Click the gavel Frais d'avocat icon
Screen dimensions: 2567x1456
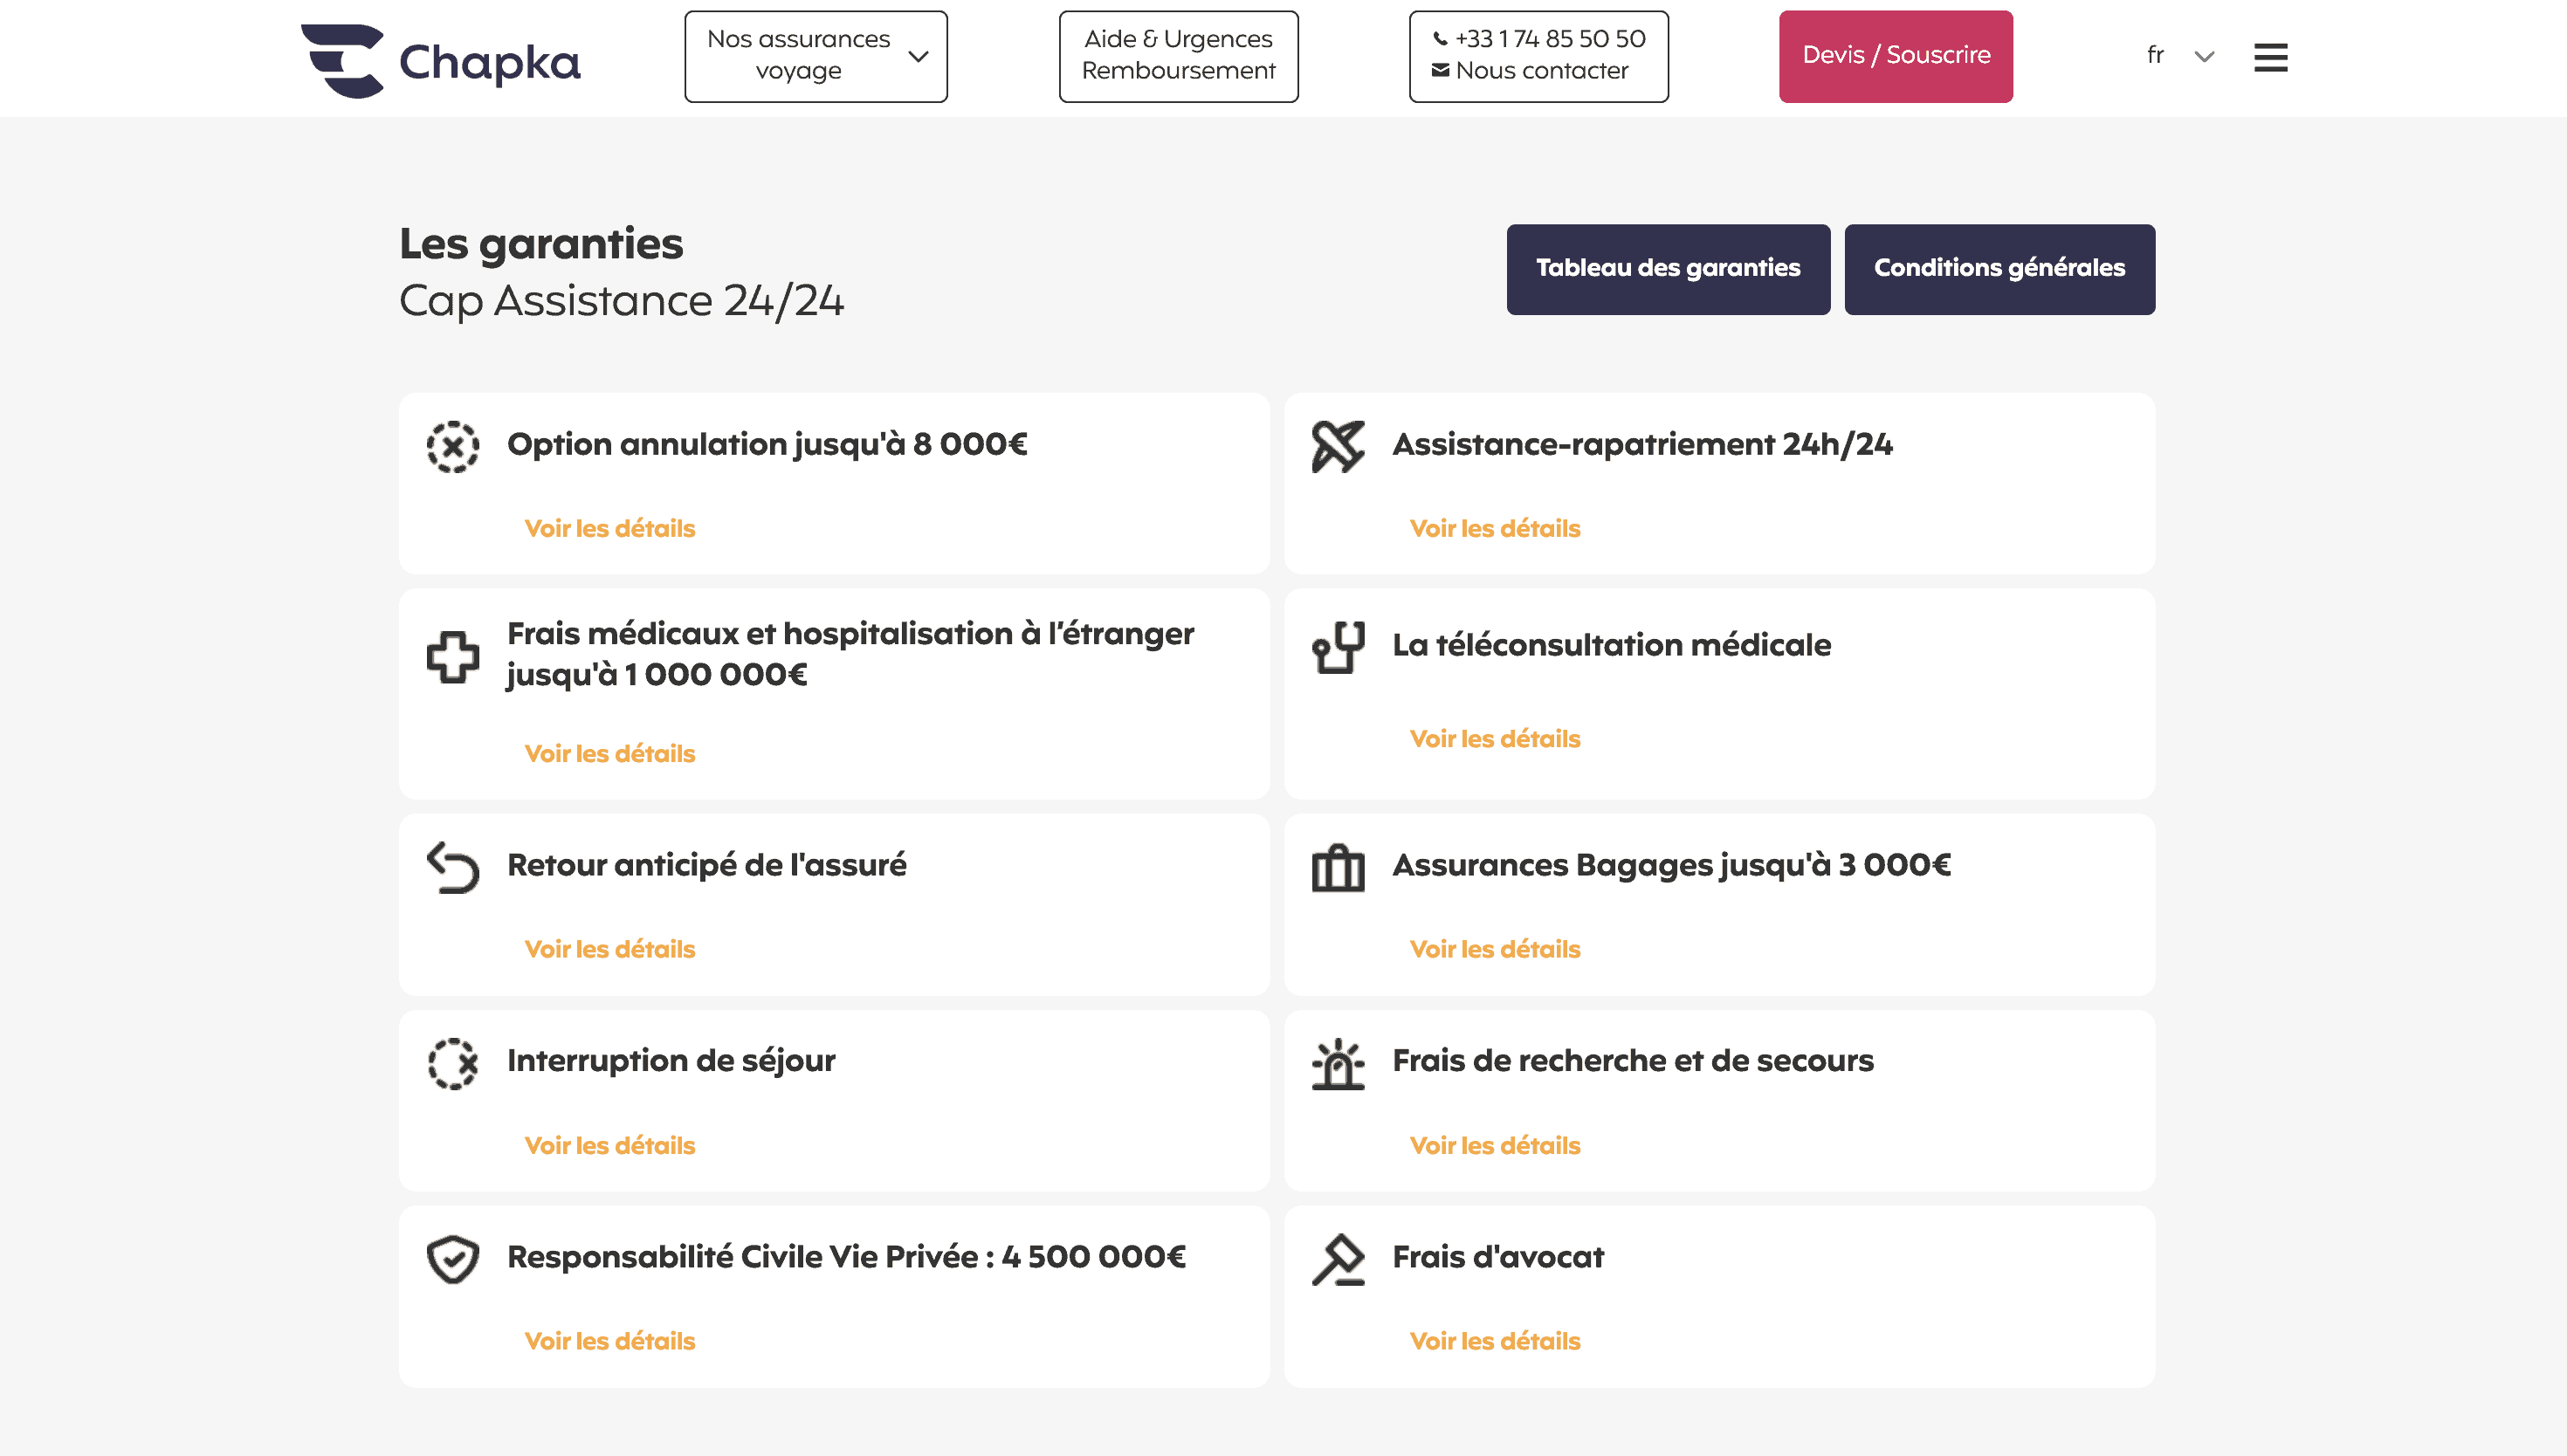tap(1338, 1259)
